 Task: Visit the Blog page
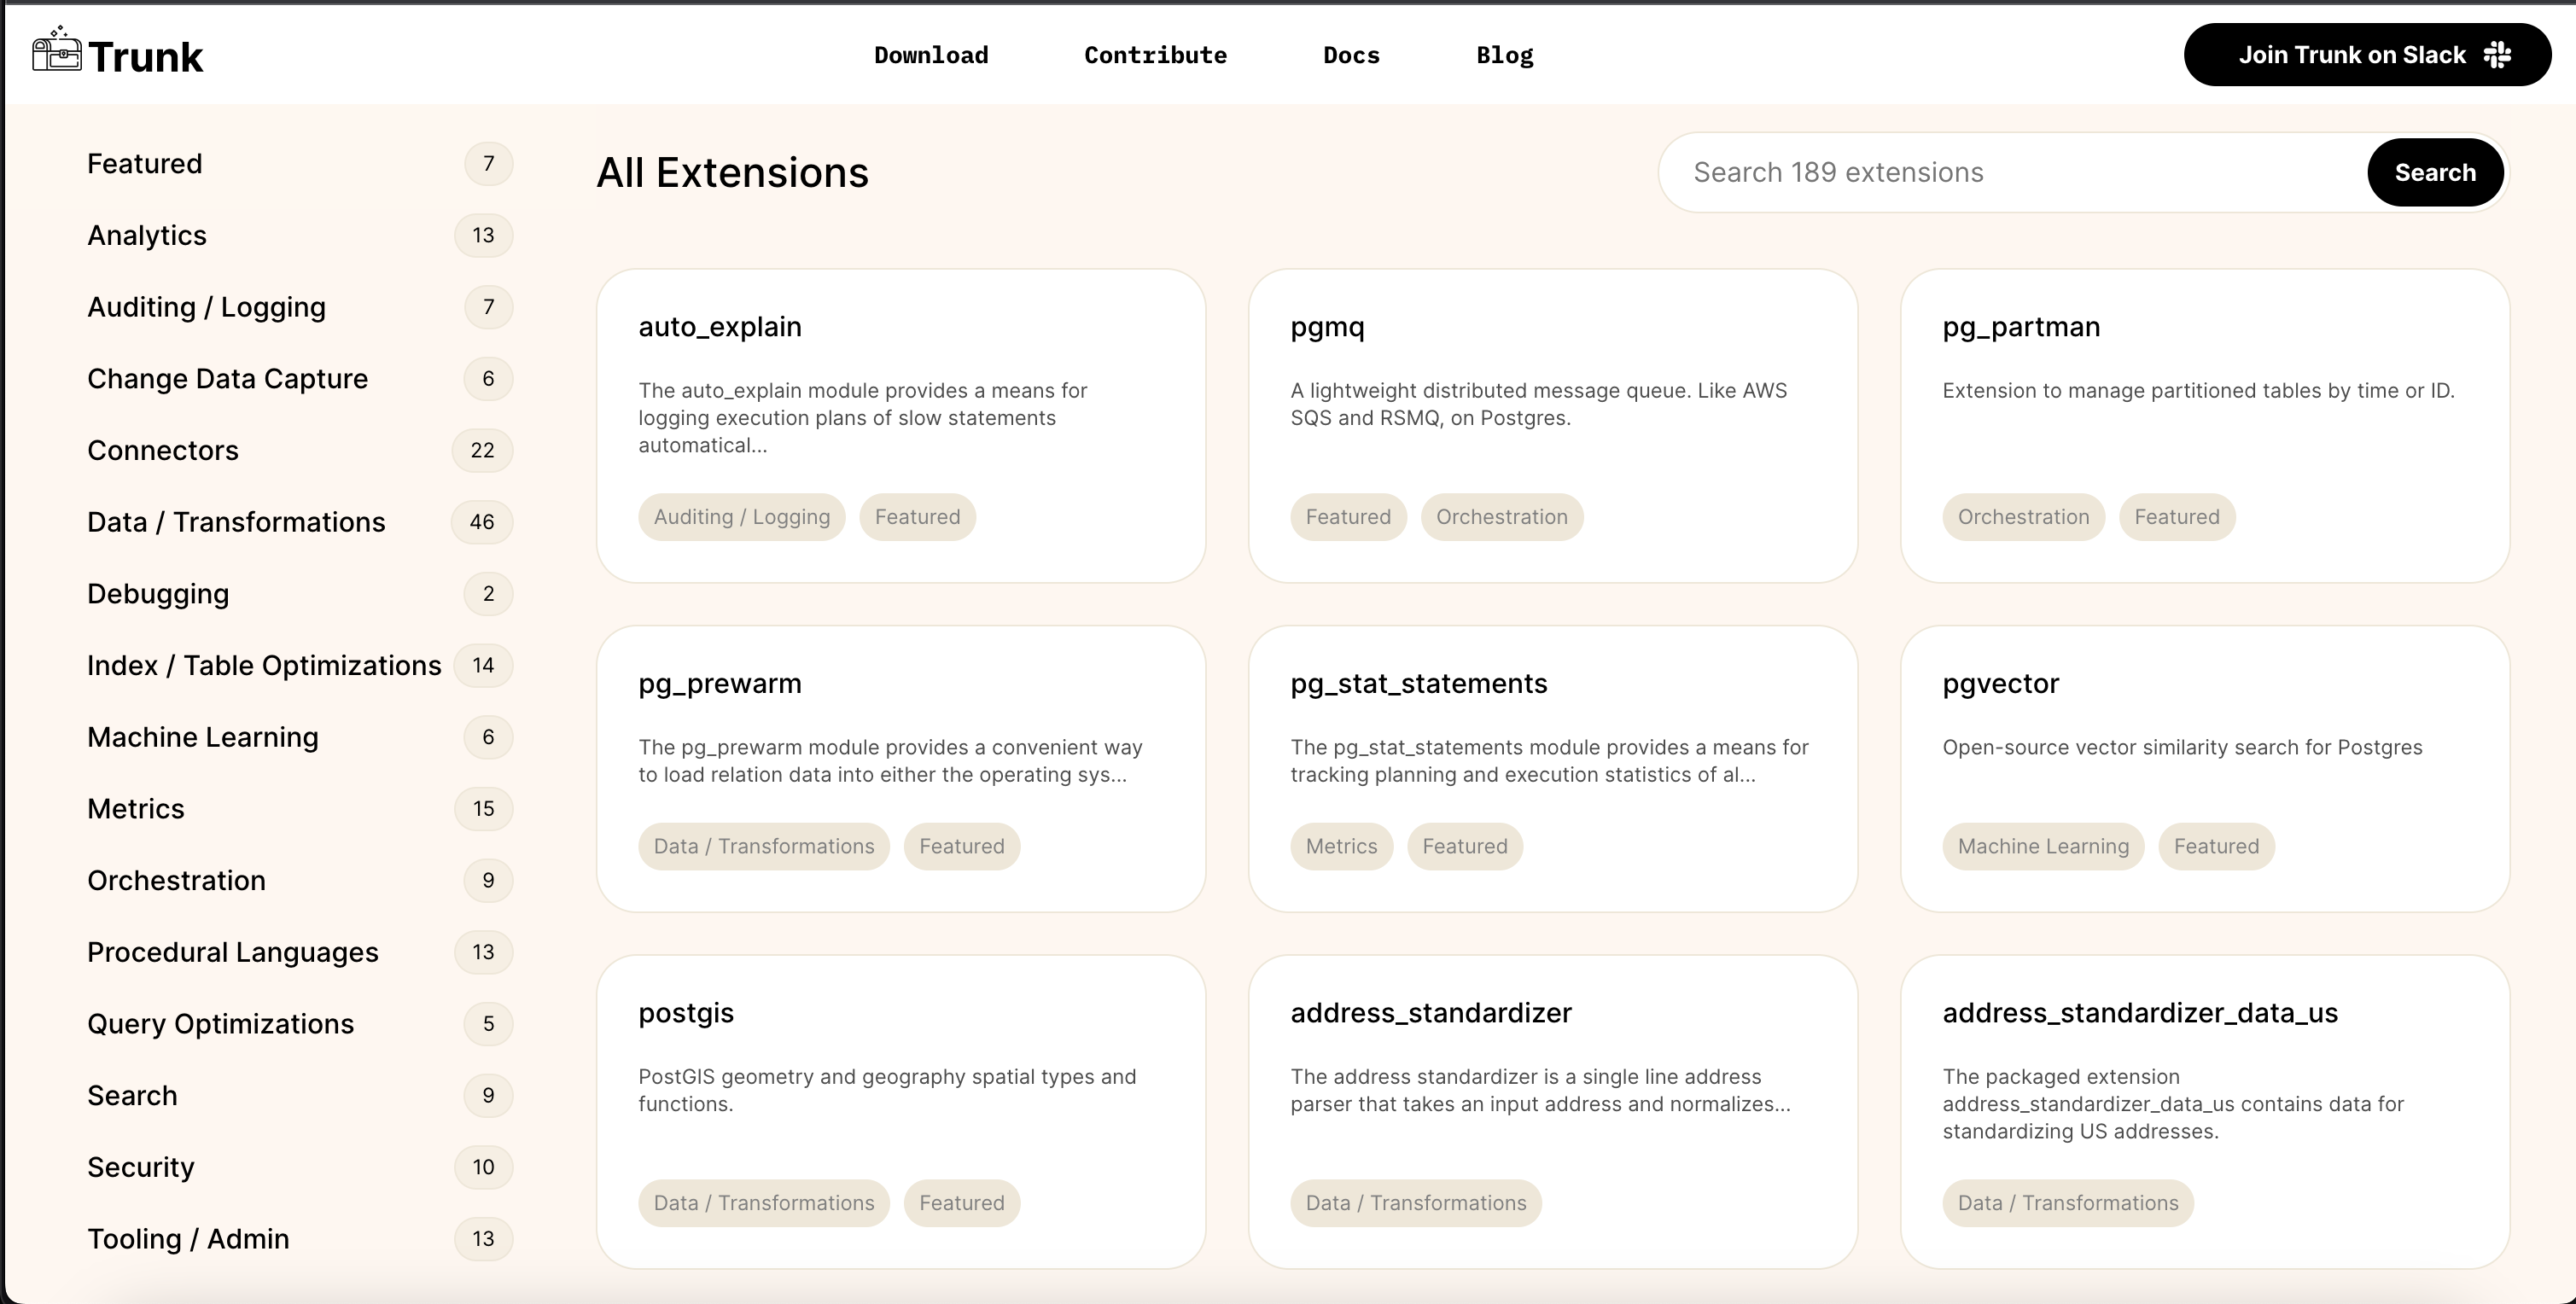1504,55
